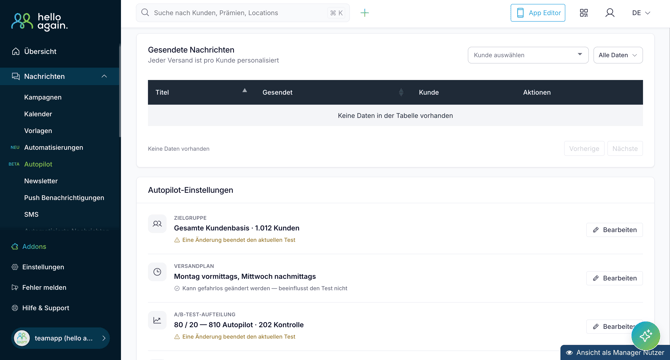Image resolution: width=670 pixels, height=360 pixels.
Task: Open Automatisierungen submenu item
Action: coord(53,147)
